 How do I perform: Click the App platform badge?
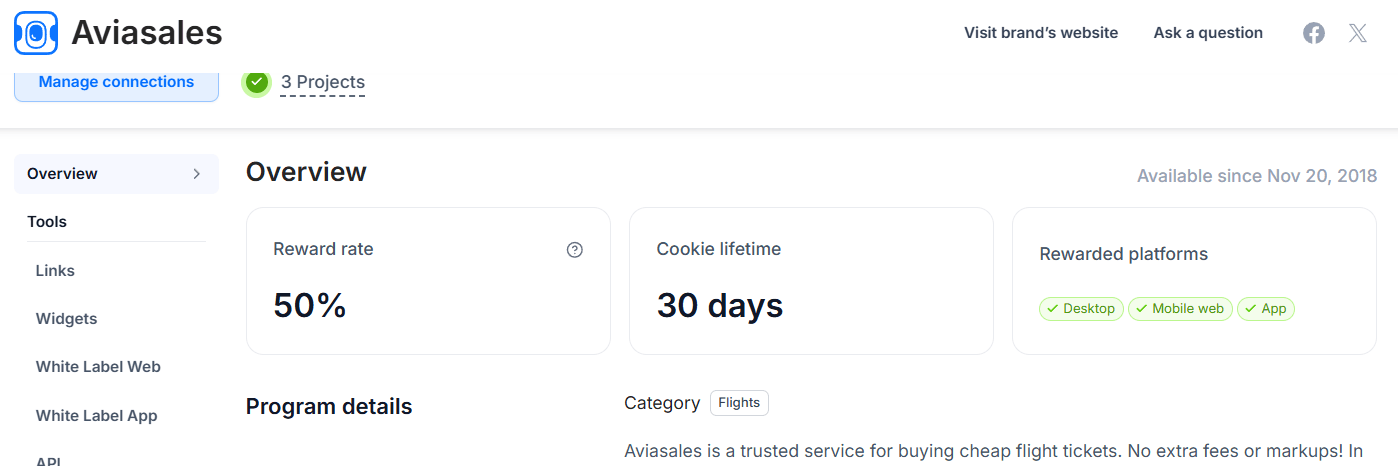[1265, 309]
